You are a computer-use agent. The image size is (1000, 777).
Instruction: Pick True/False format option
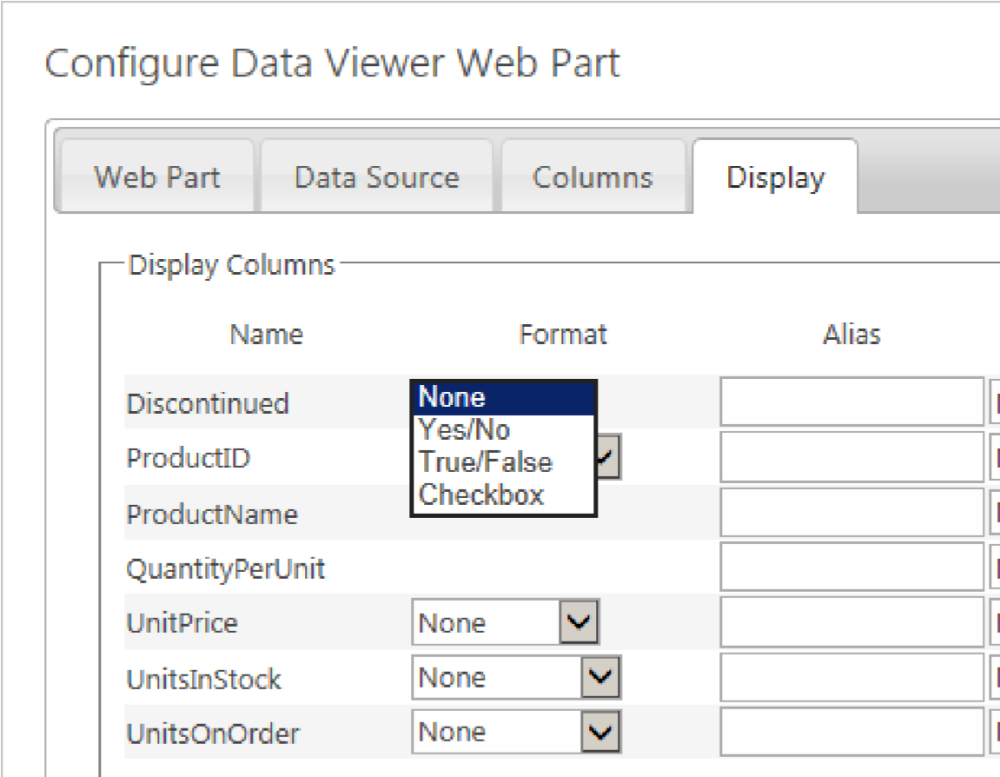tap(503, 462)
